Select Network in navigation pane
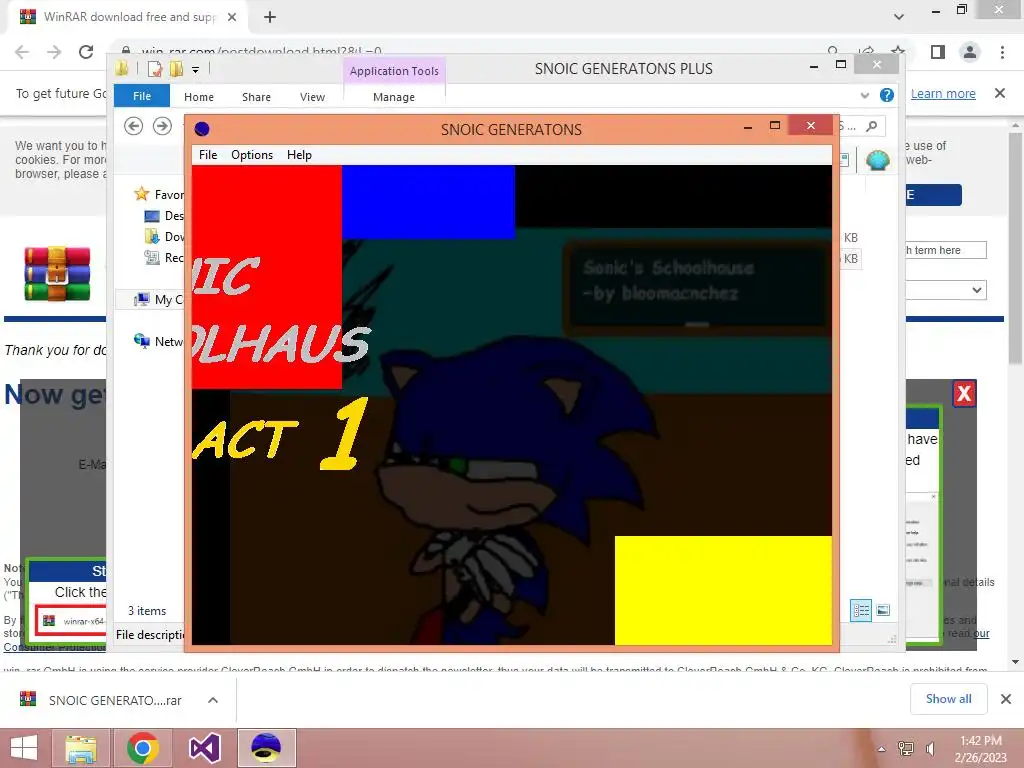This screenshot has width=1024, height=768. coord(158,341)
